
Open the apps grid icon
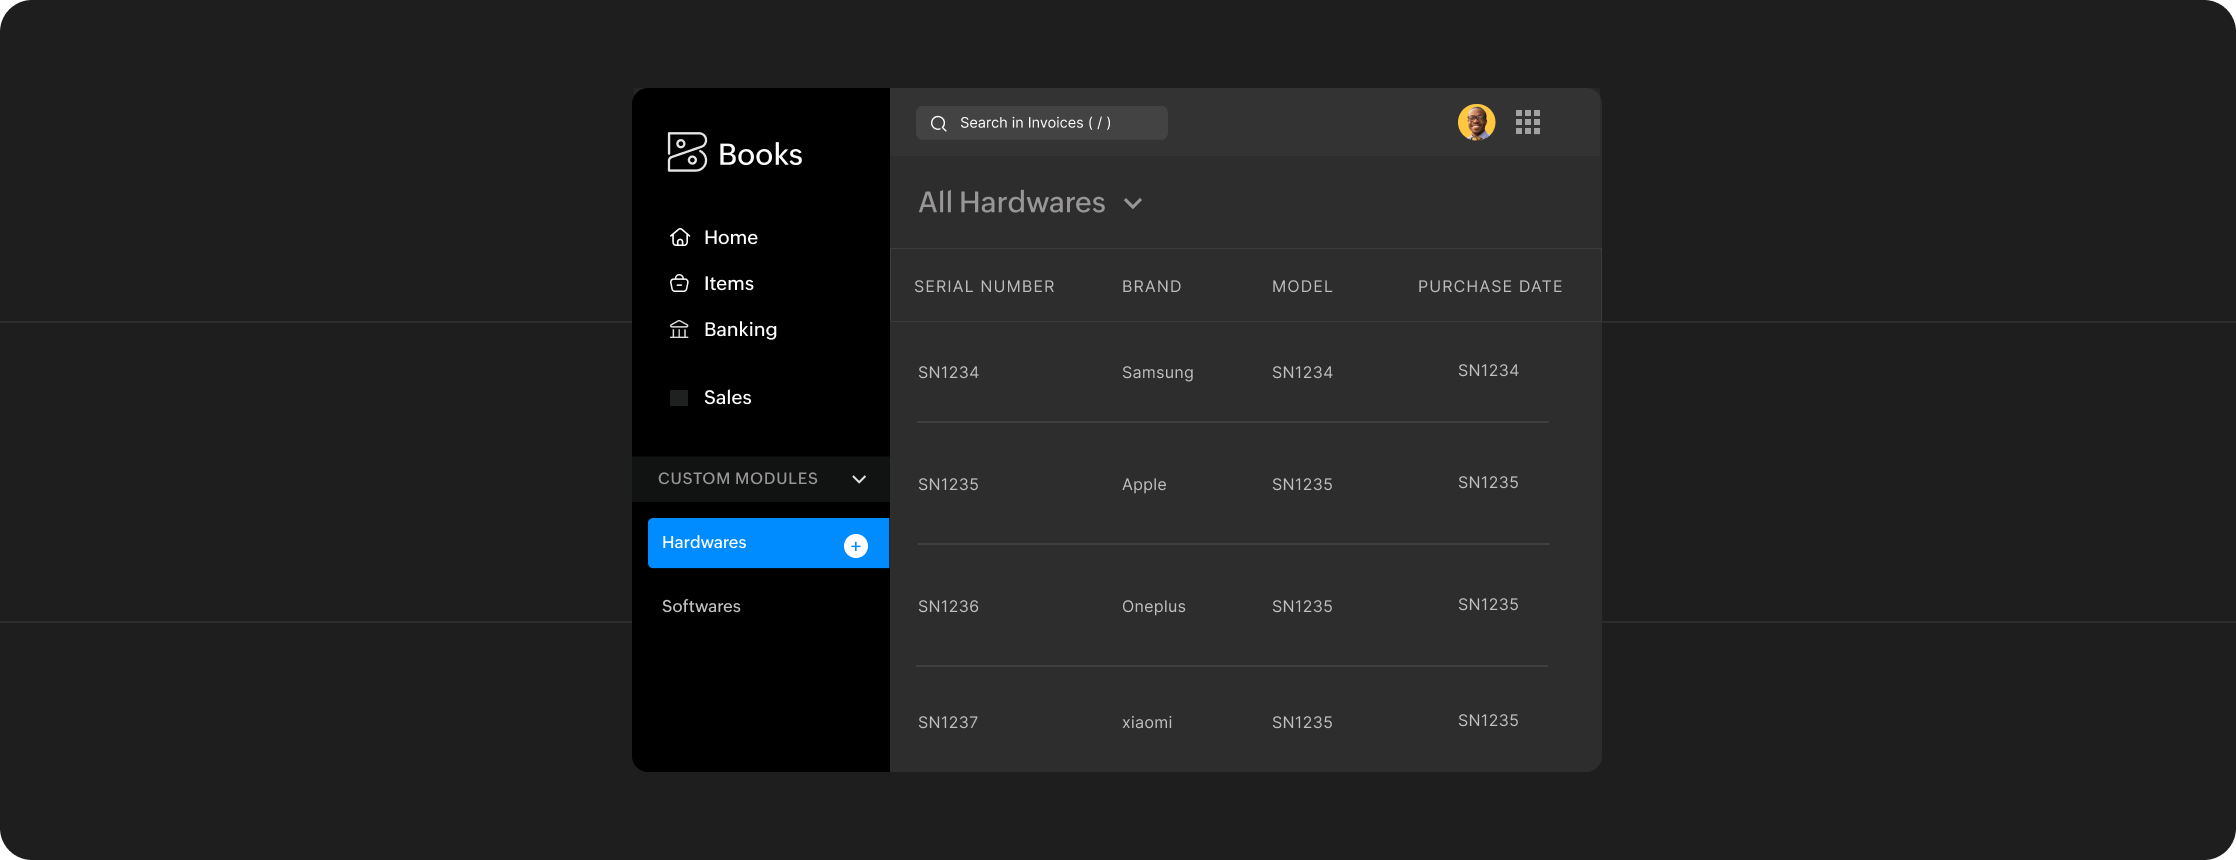(1527, 122)
